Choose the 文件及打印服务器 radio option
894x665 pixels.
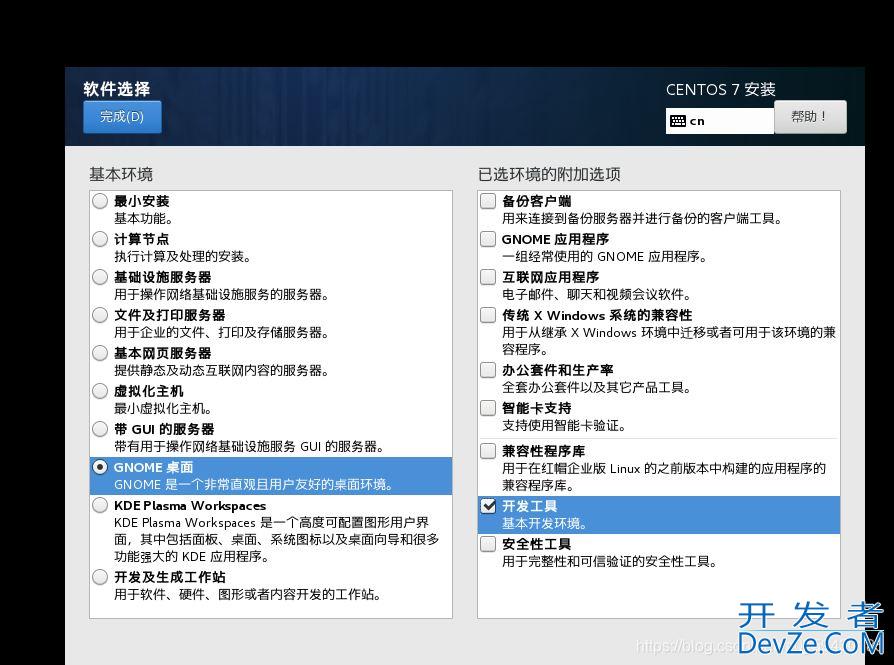coord(100,315)
